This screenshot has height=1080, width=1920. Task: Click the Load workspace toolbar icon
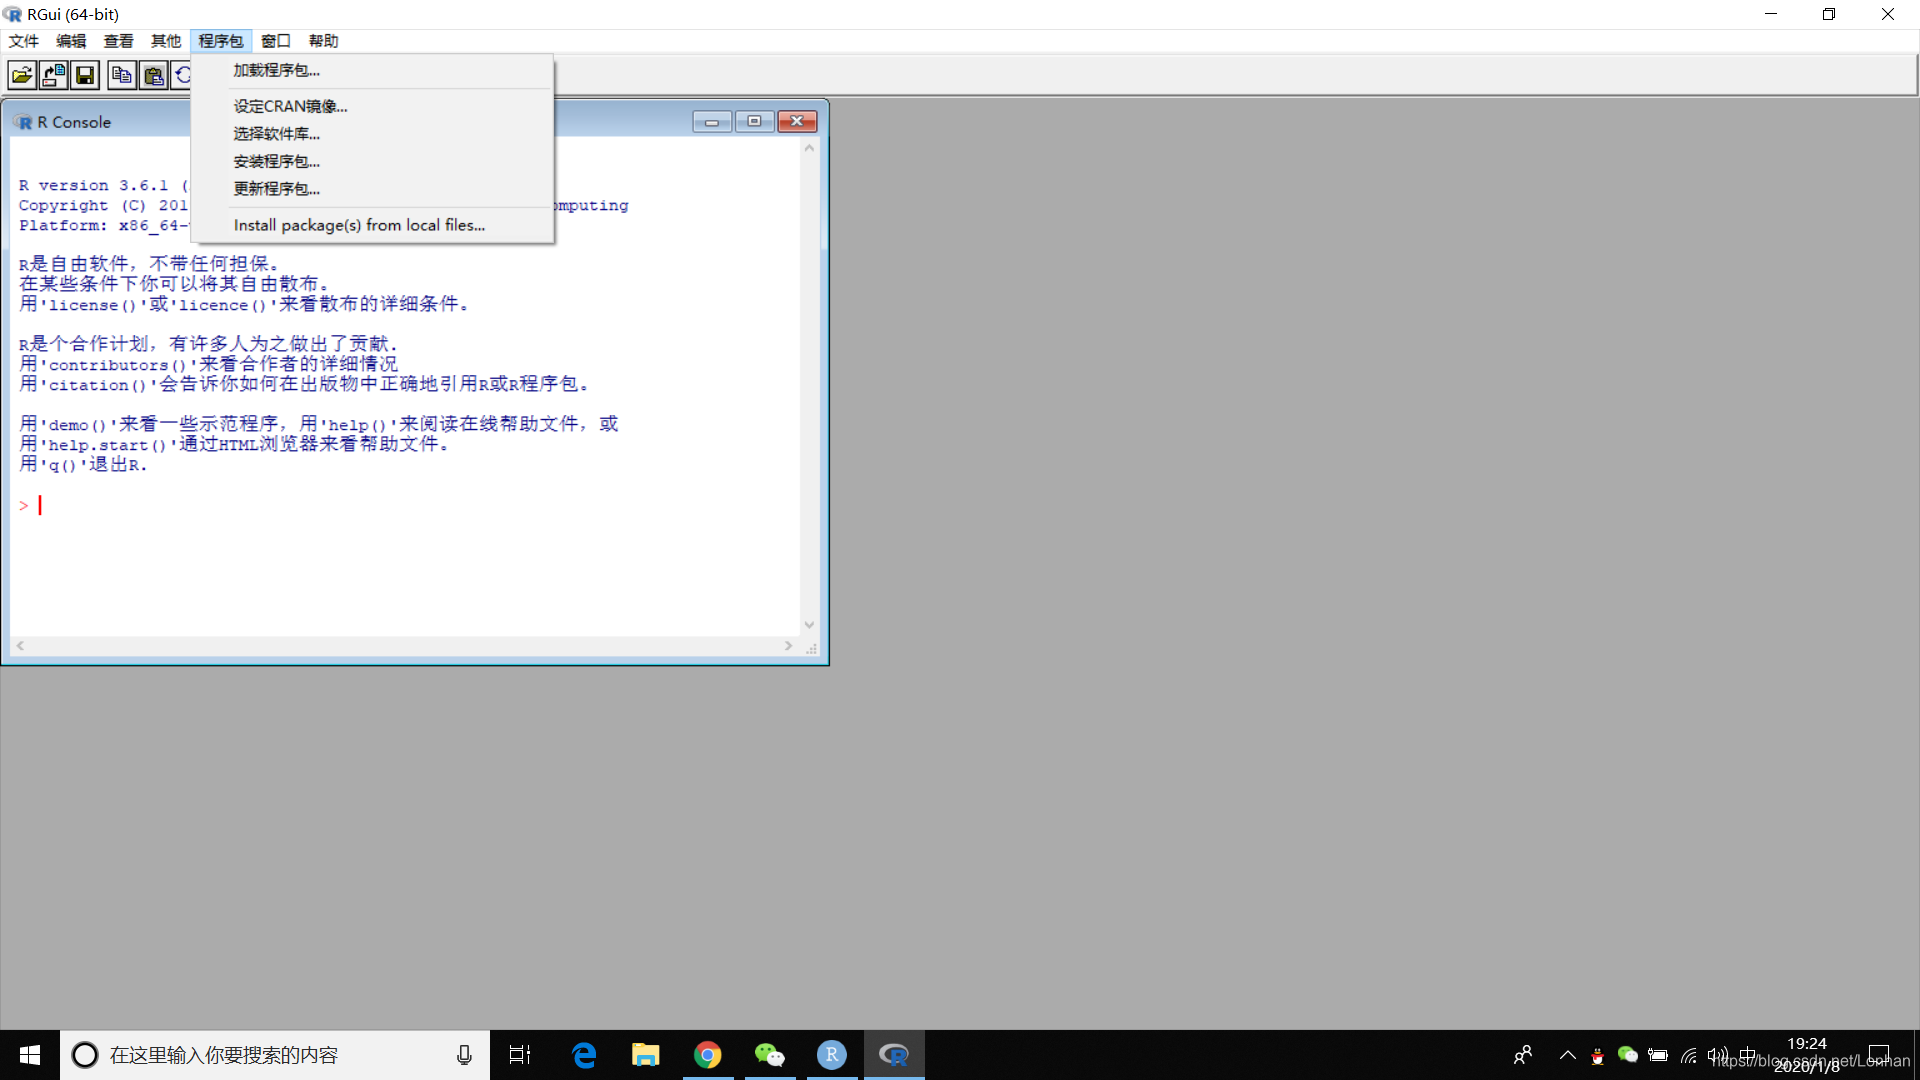[53, 75]
